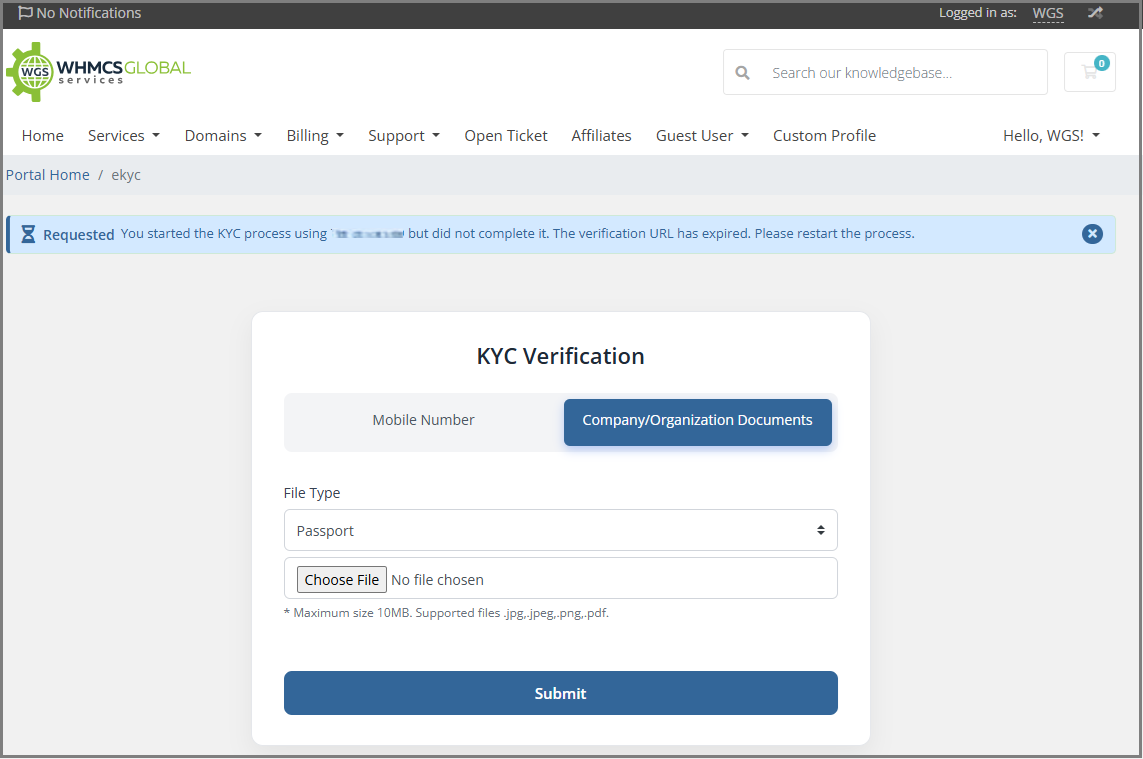The width and height of the screenshot is (1143, 759).
Task: Click the shuffle icon in top bar
Action: coord(1095,13)
